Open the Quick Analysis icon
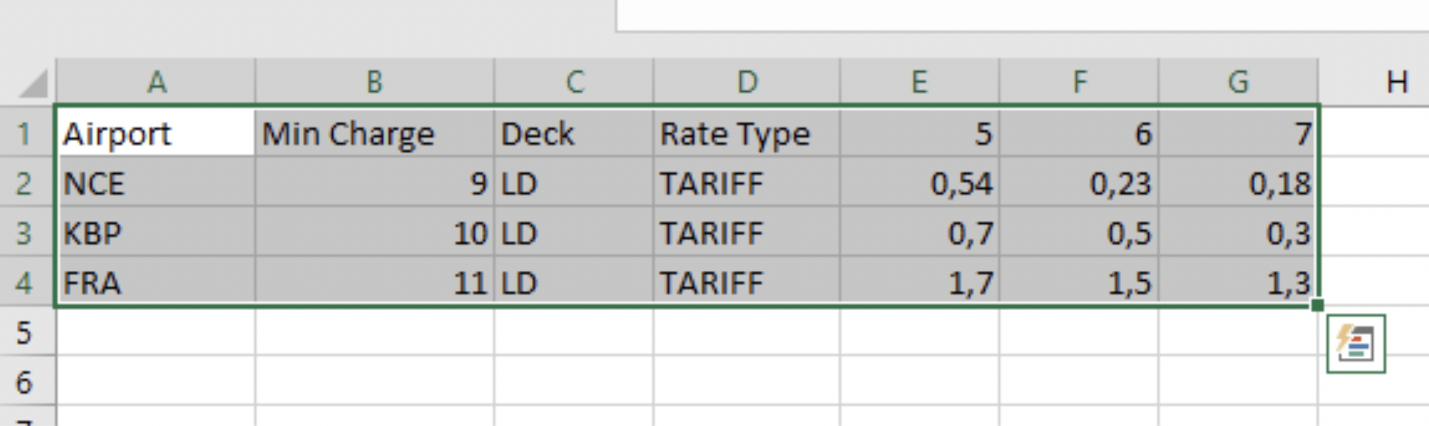 click(x=1355, y=345)
